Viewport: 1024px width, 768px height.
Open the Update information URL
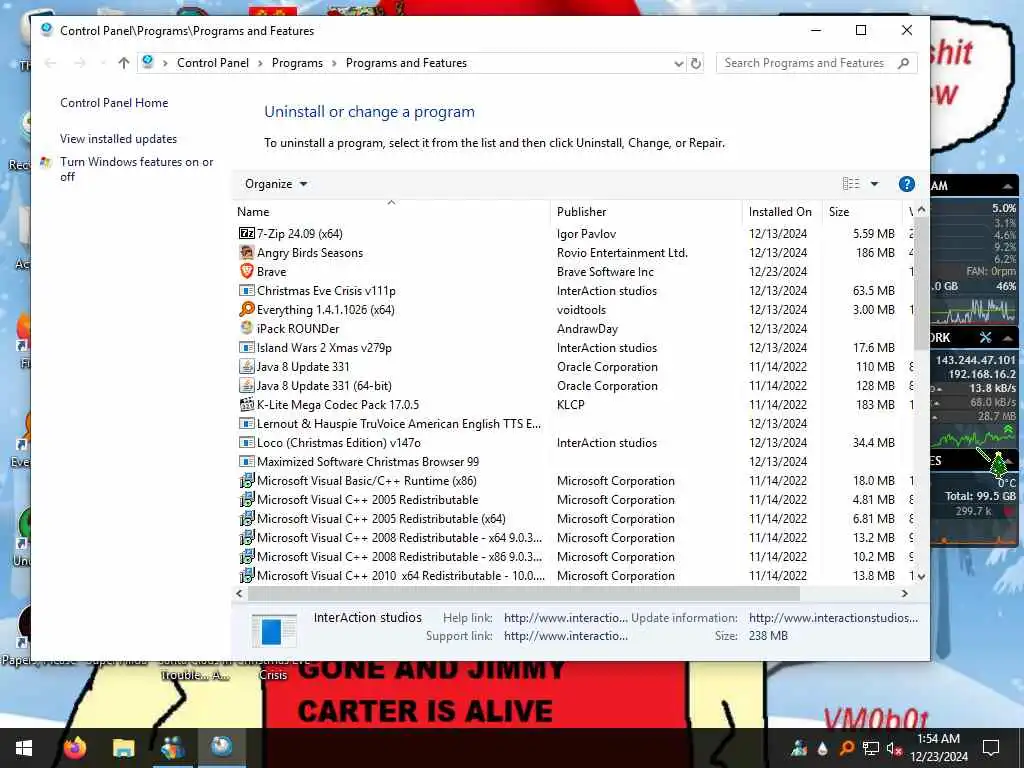coord(833,618)
